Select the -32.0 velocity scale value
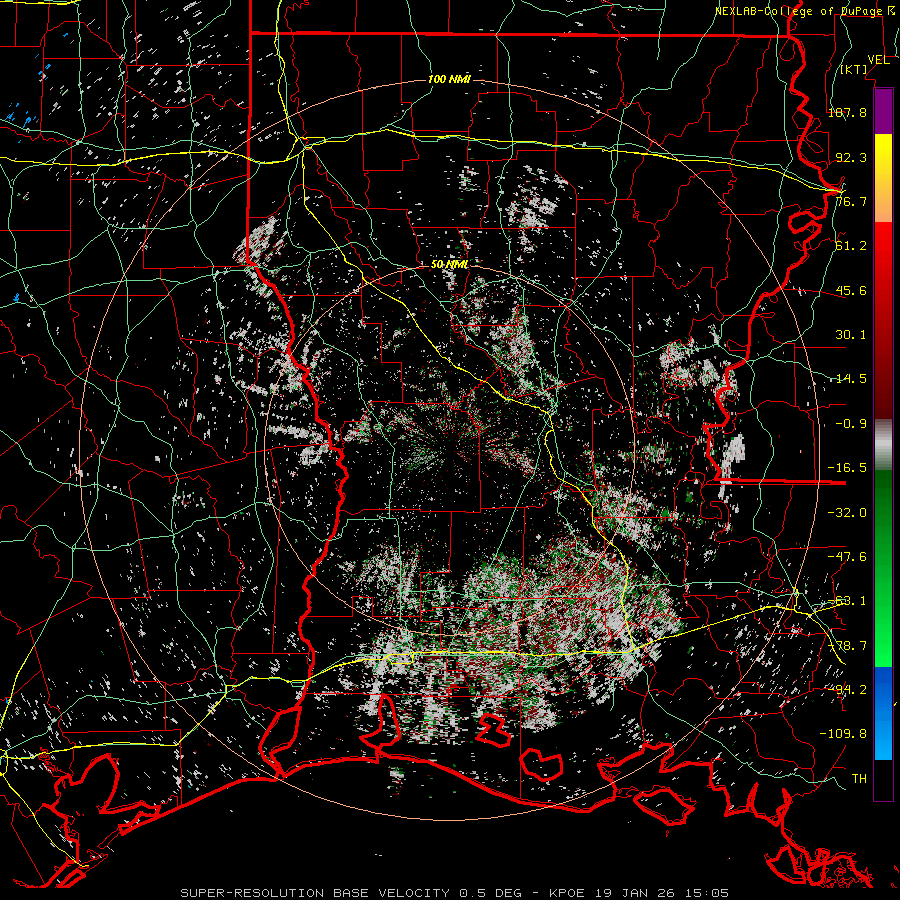Image resolution: width=900 pixels, height=900 pixels. click(847, 512)
